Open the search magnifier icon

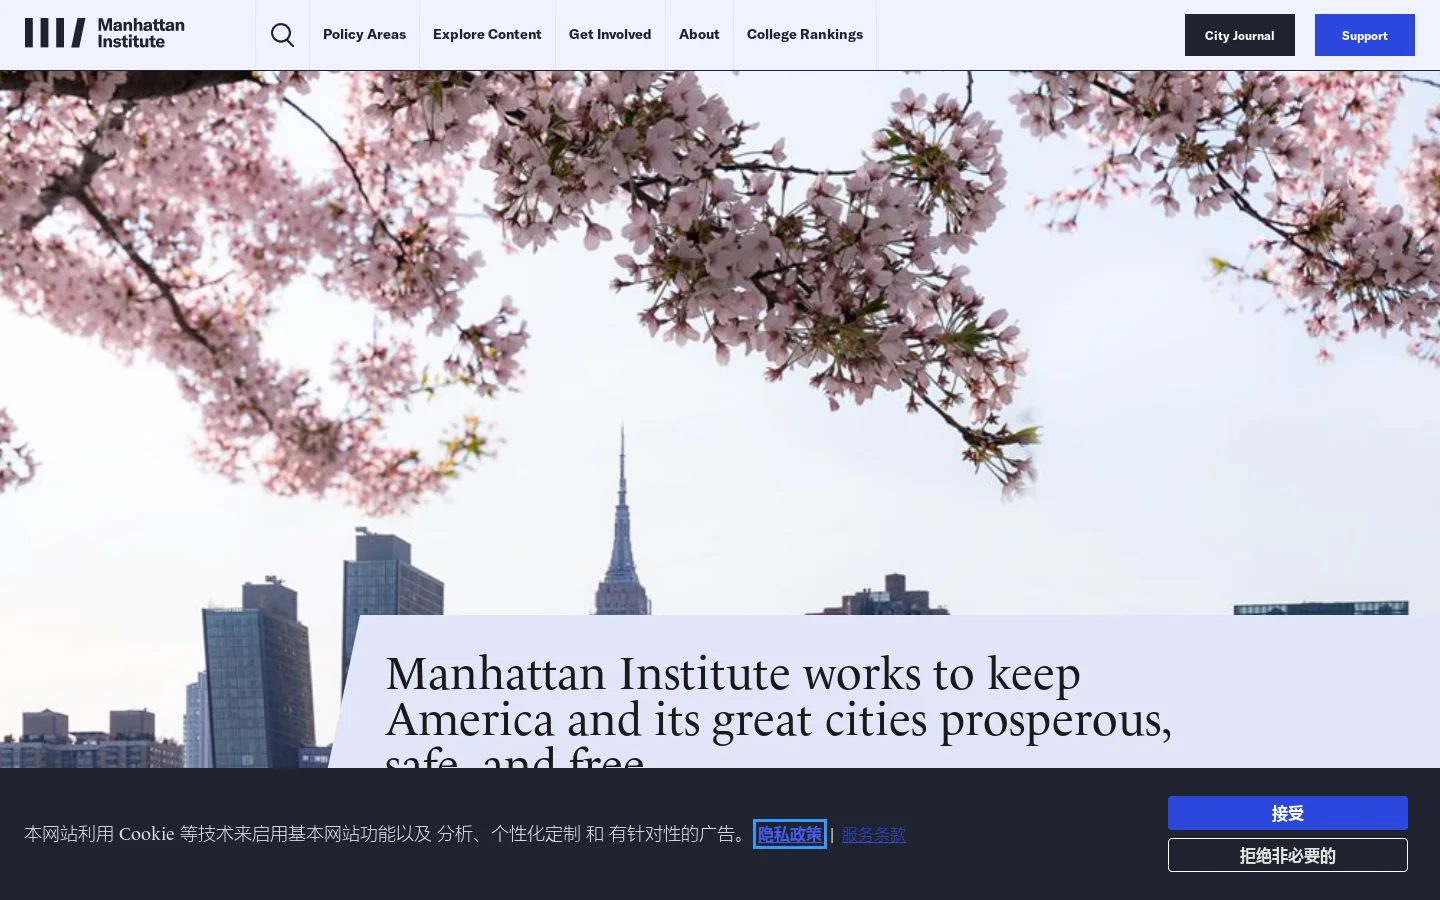coord(283,35)
